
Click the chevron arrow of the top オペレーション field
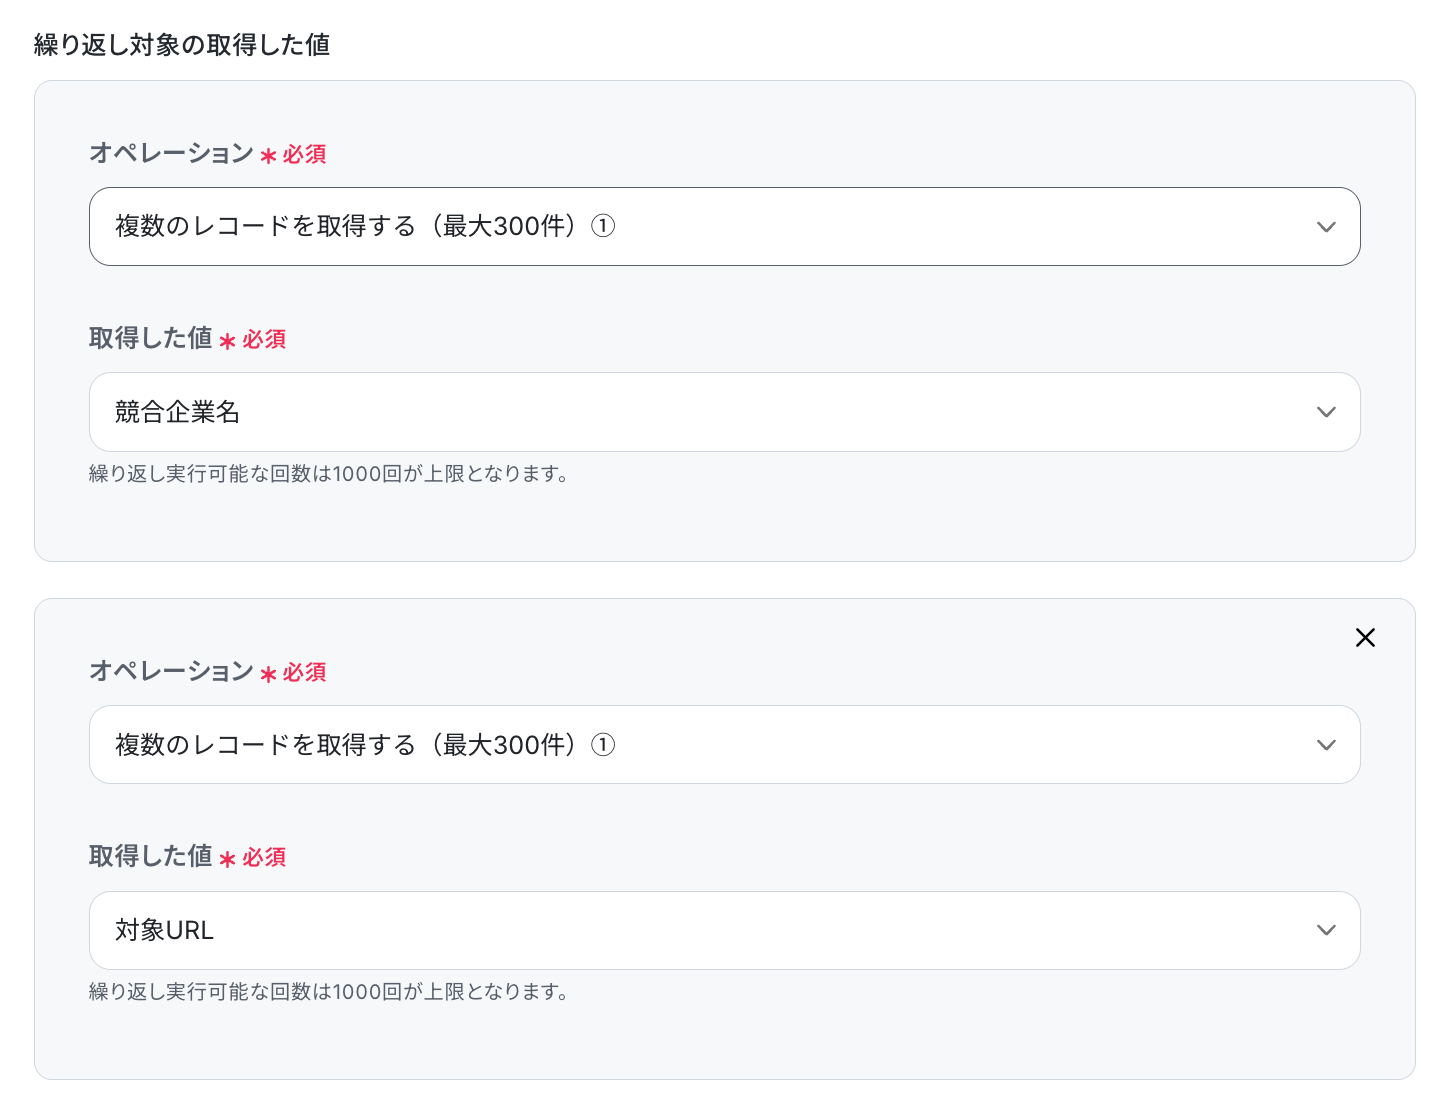click(1326, 227)
